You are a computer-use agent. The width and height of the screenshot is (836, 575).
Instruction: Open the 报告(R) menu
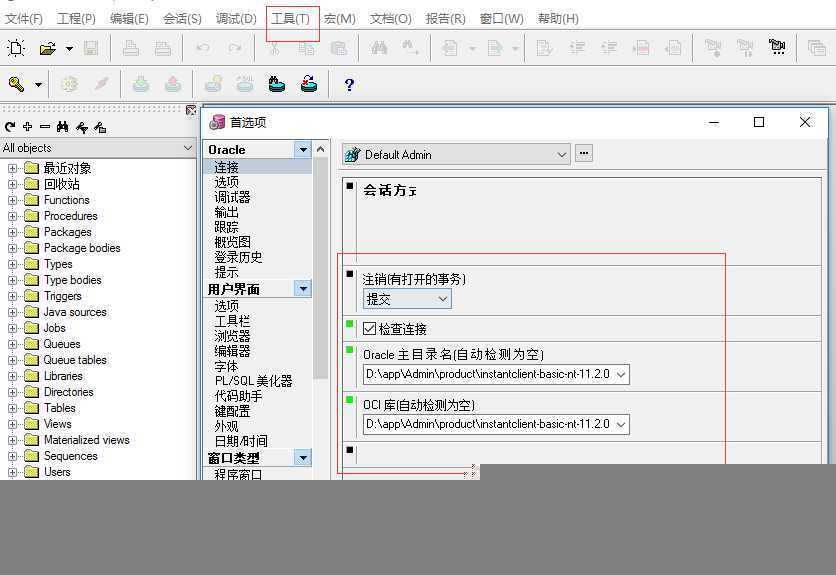tap(445, 19)
